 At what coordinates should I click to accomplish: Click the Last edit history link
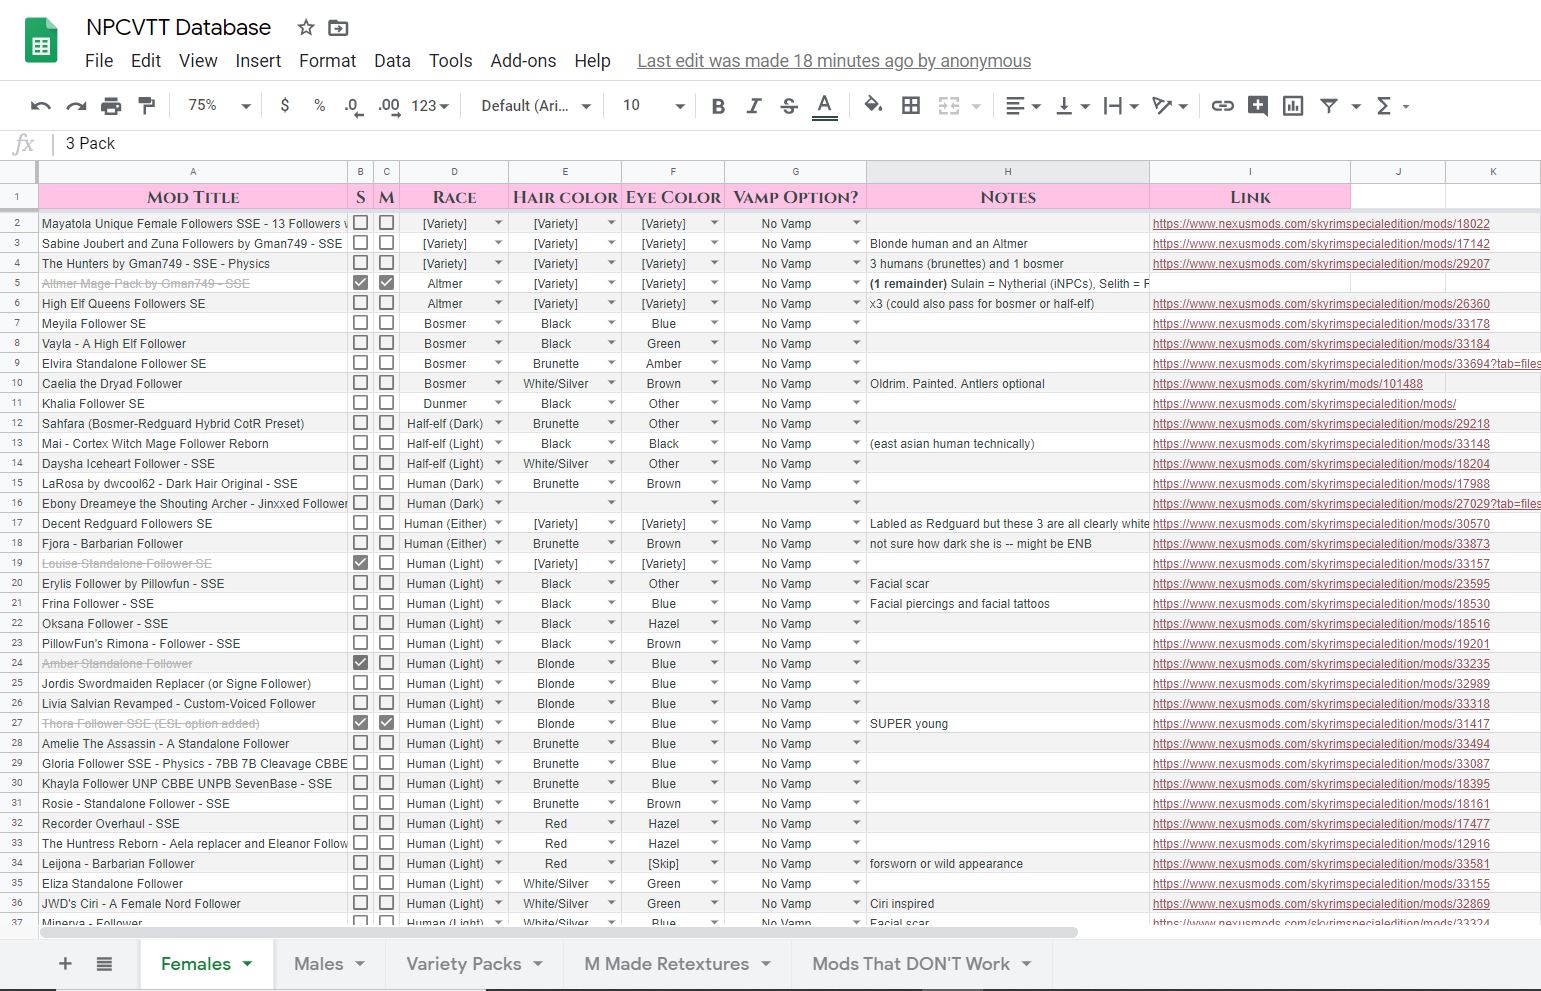(833, 61)
